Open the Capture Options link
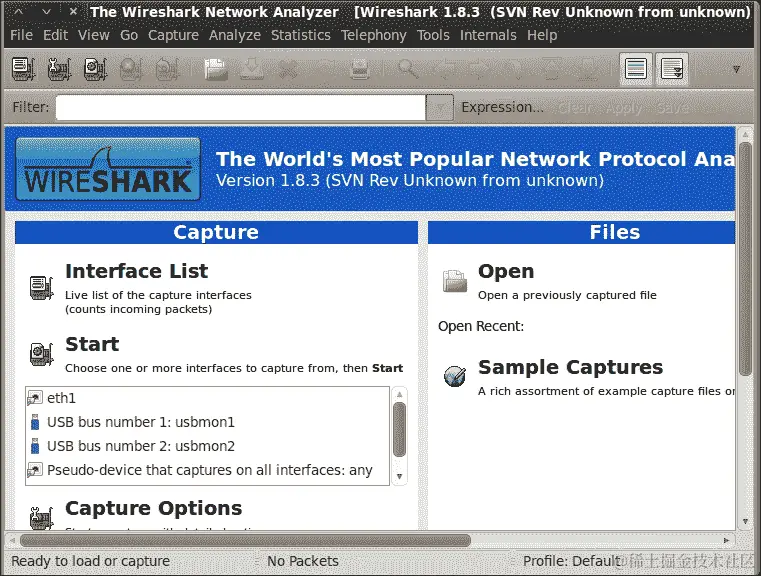This screenshot has width=761, height=576. click(153, 508)
